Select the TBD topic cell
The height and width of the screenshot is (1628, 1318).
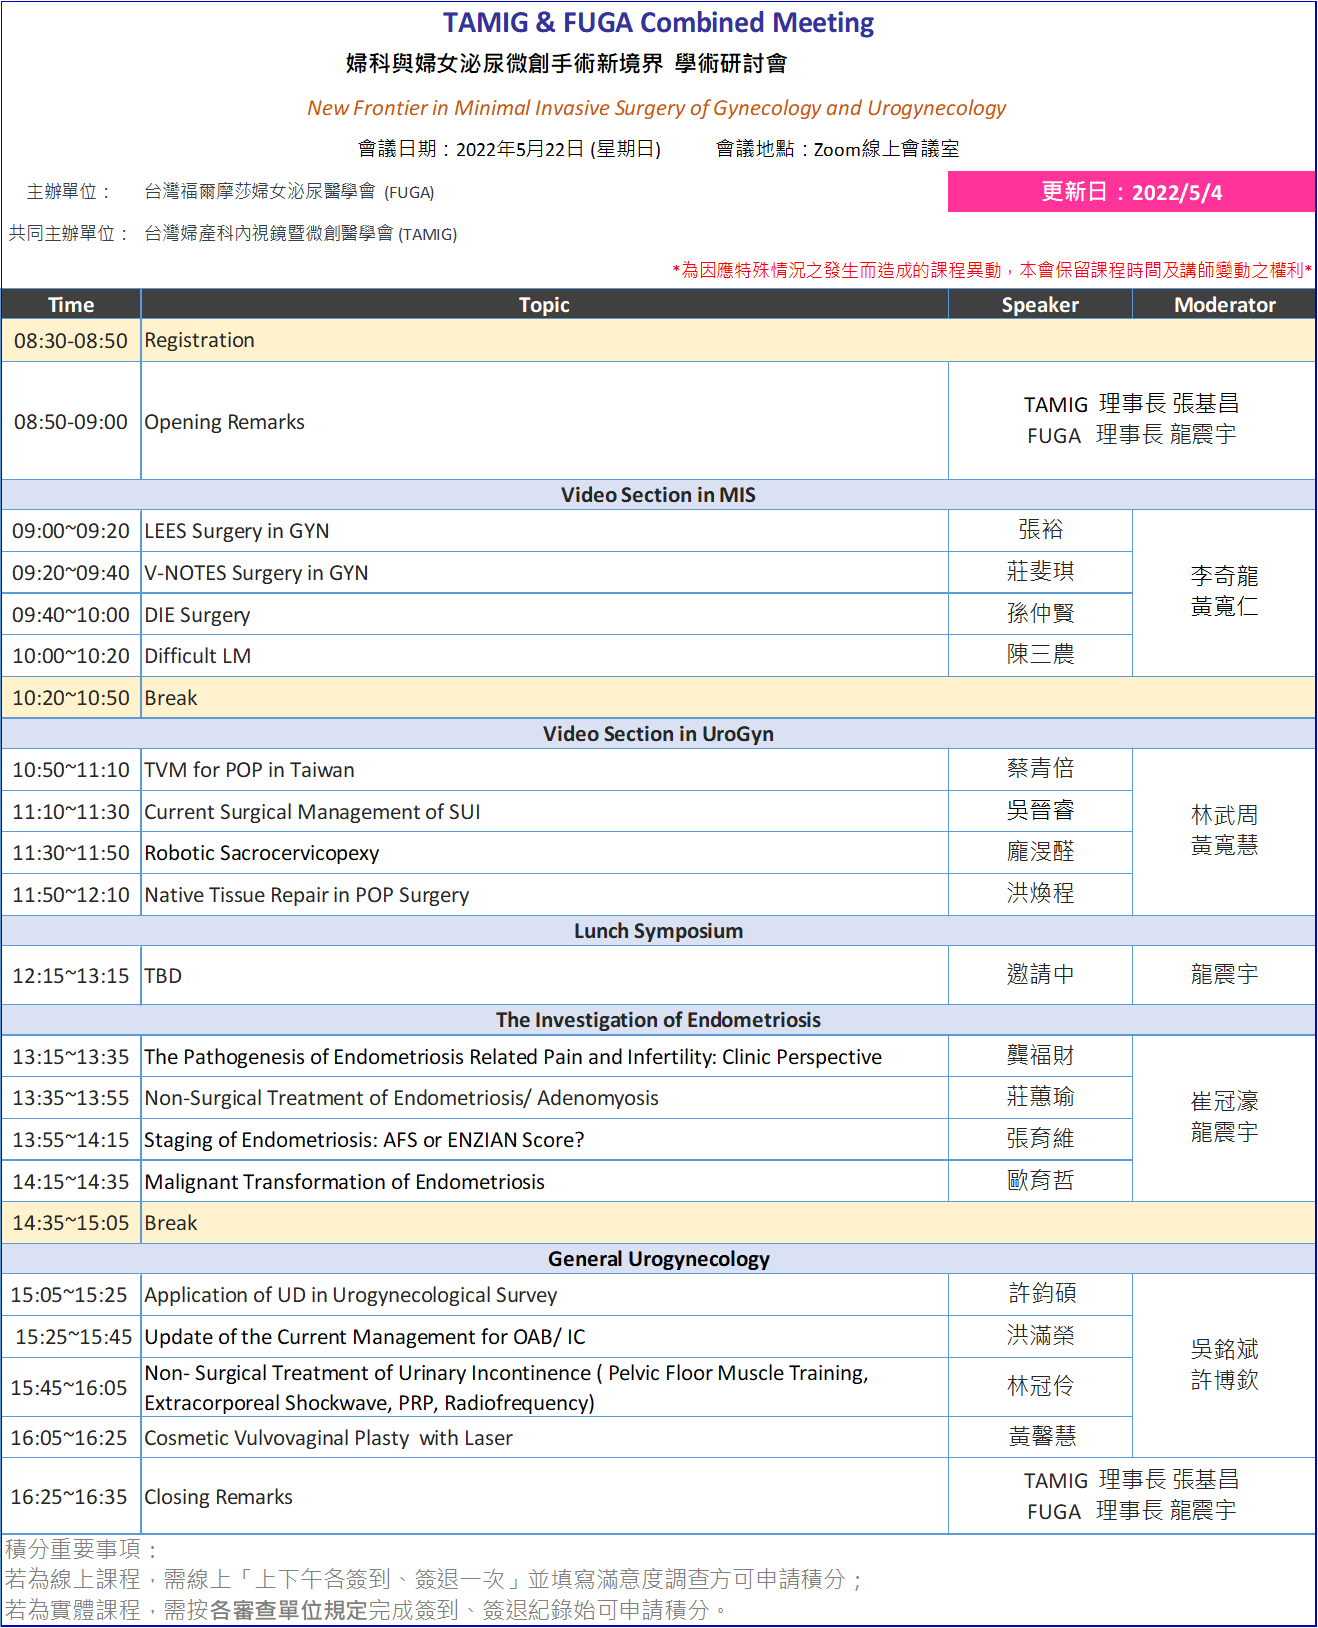coord(164,976)
